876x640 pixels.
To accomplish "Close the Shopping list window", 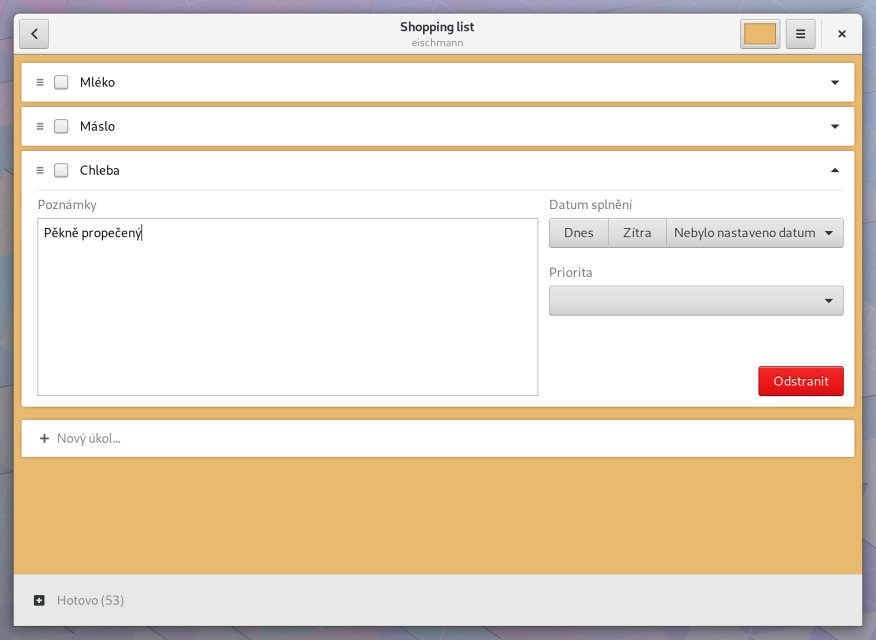I will pos(842,34).
